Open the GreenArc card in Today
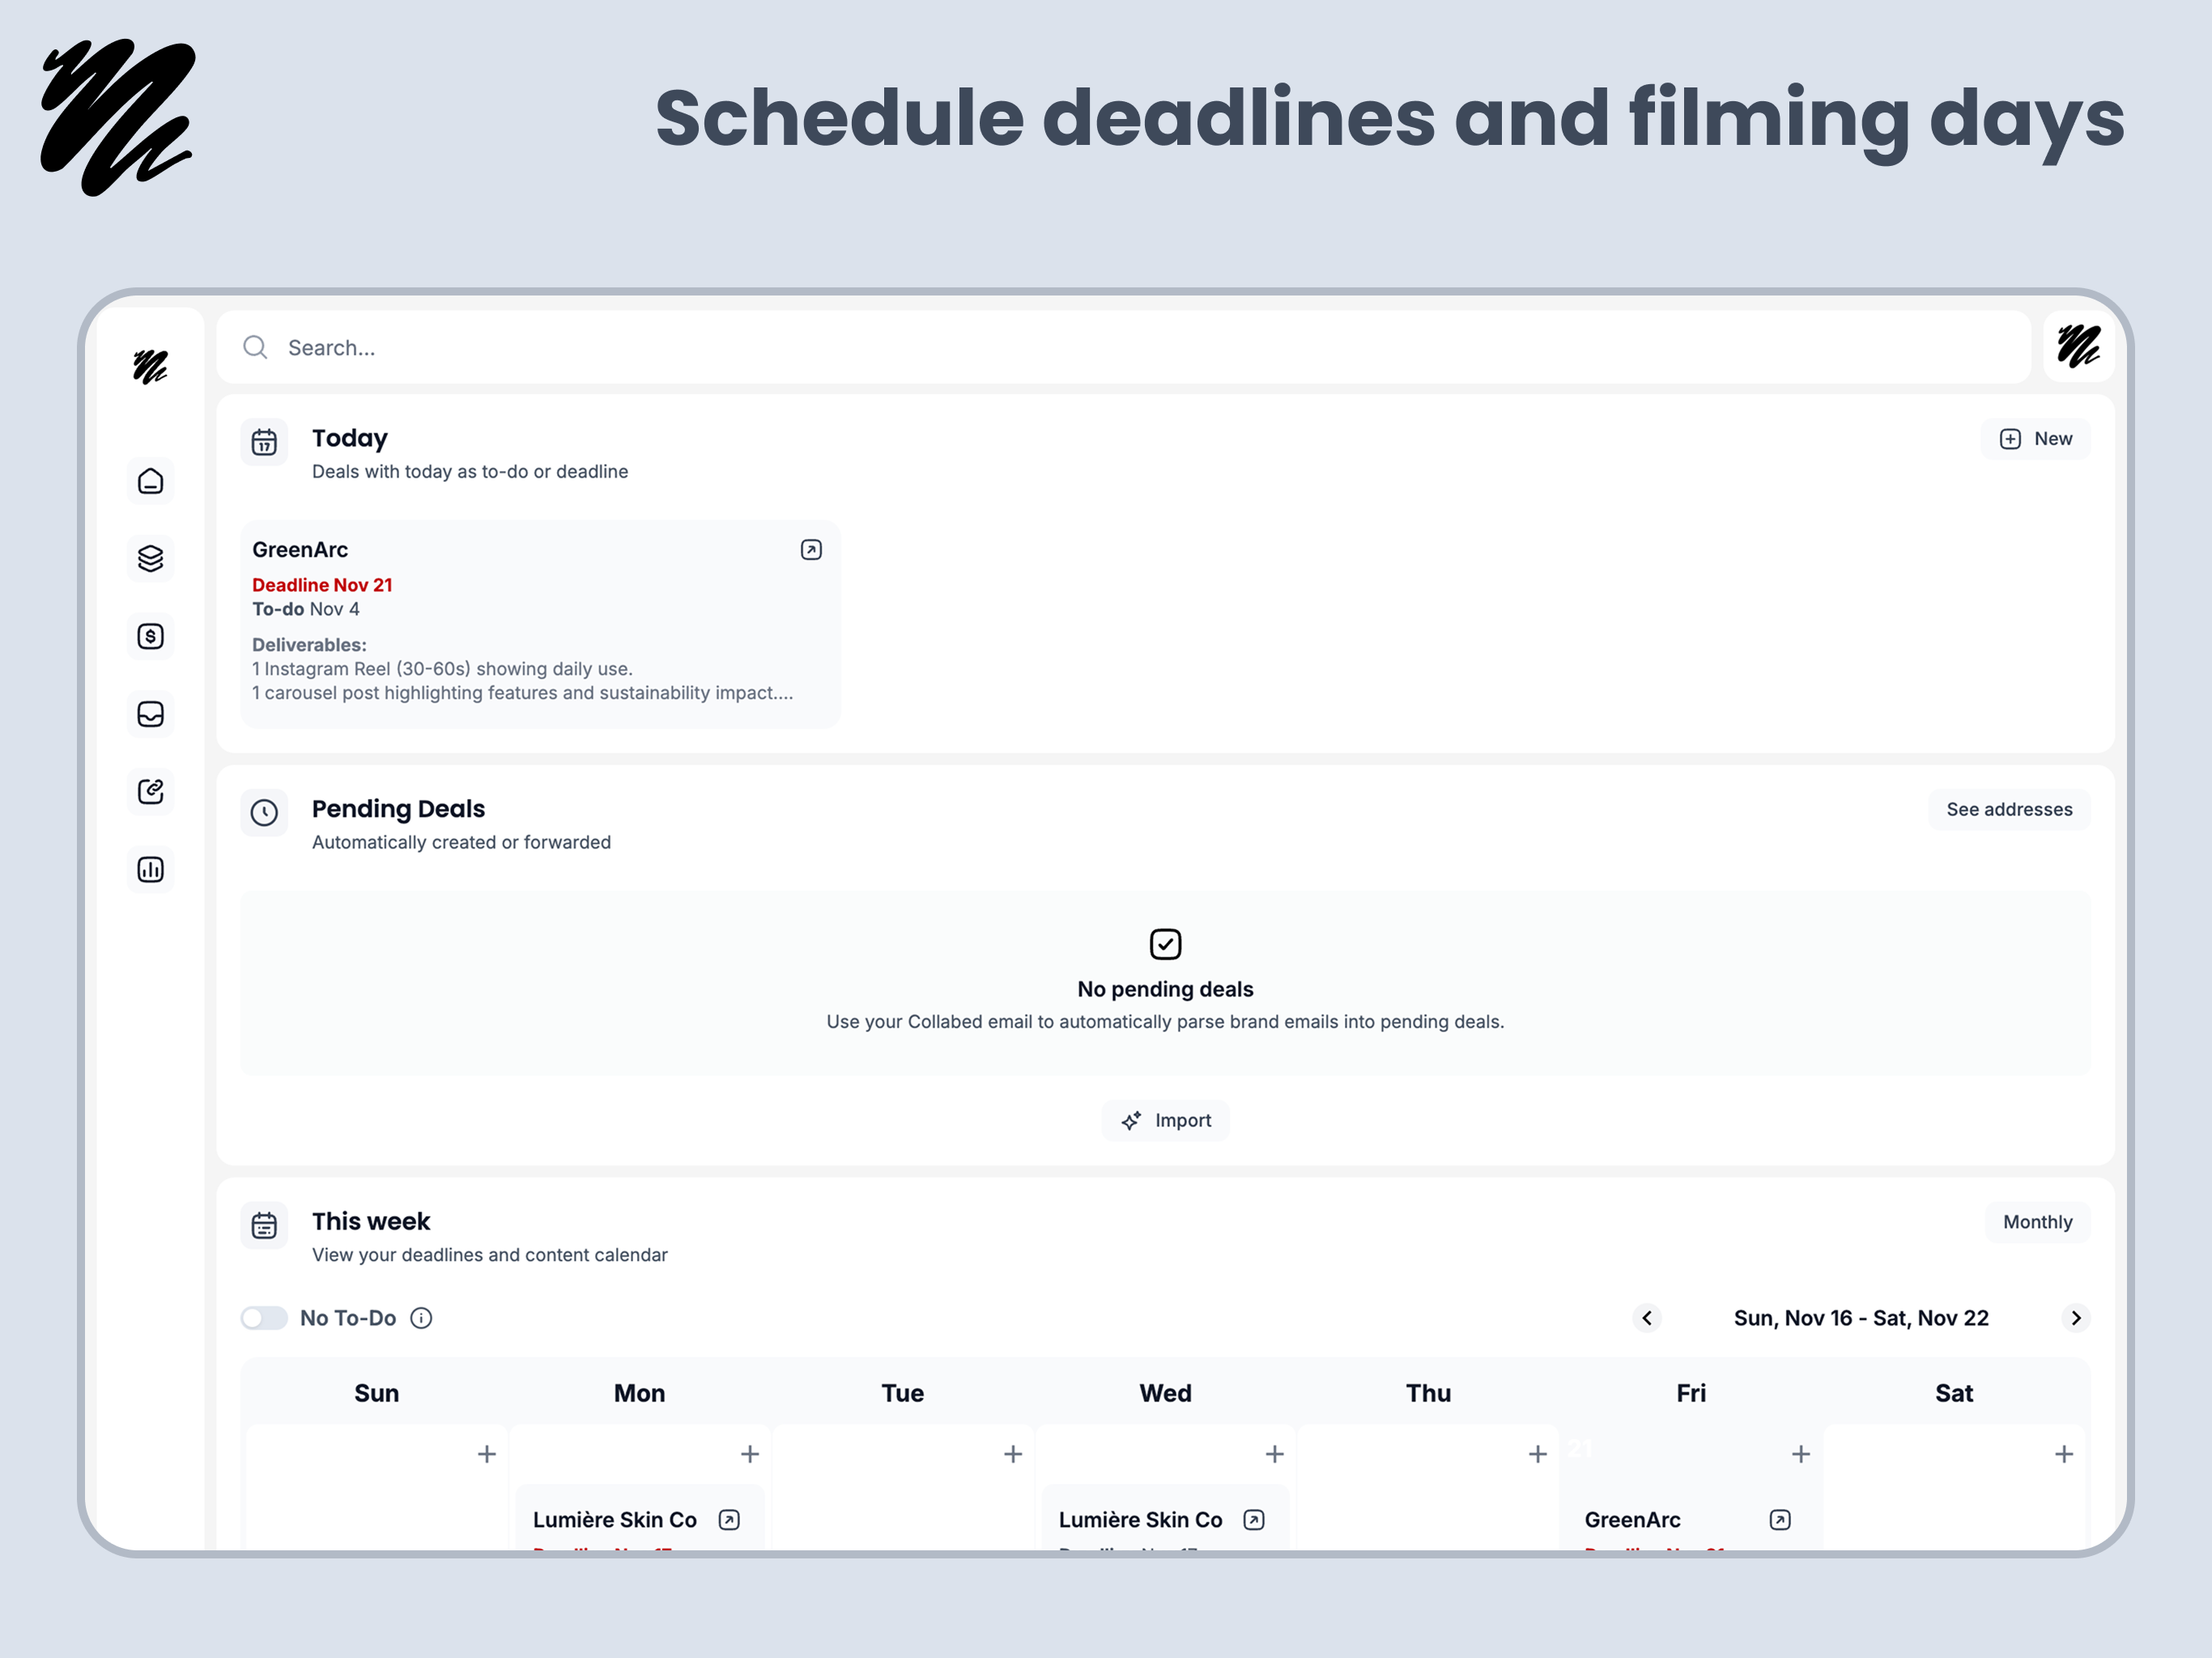 tap(540, 624)
